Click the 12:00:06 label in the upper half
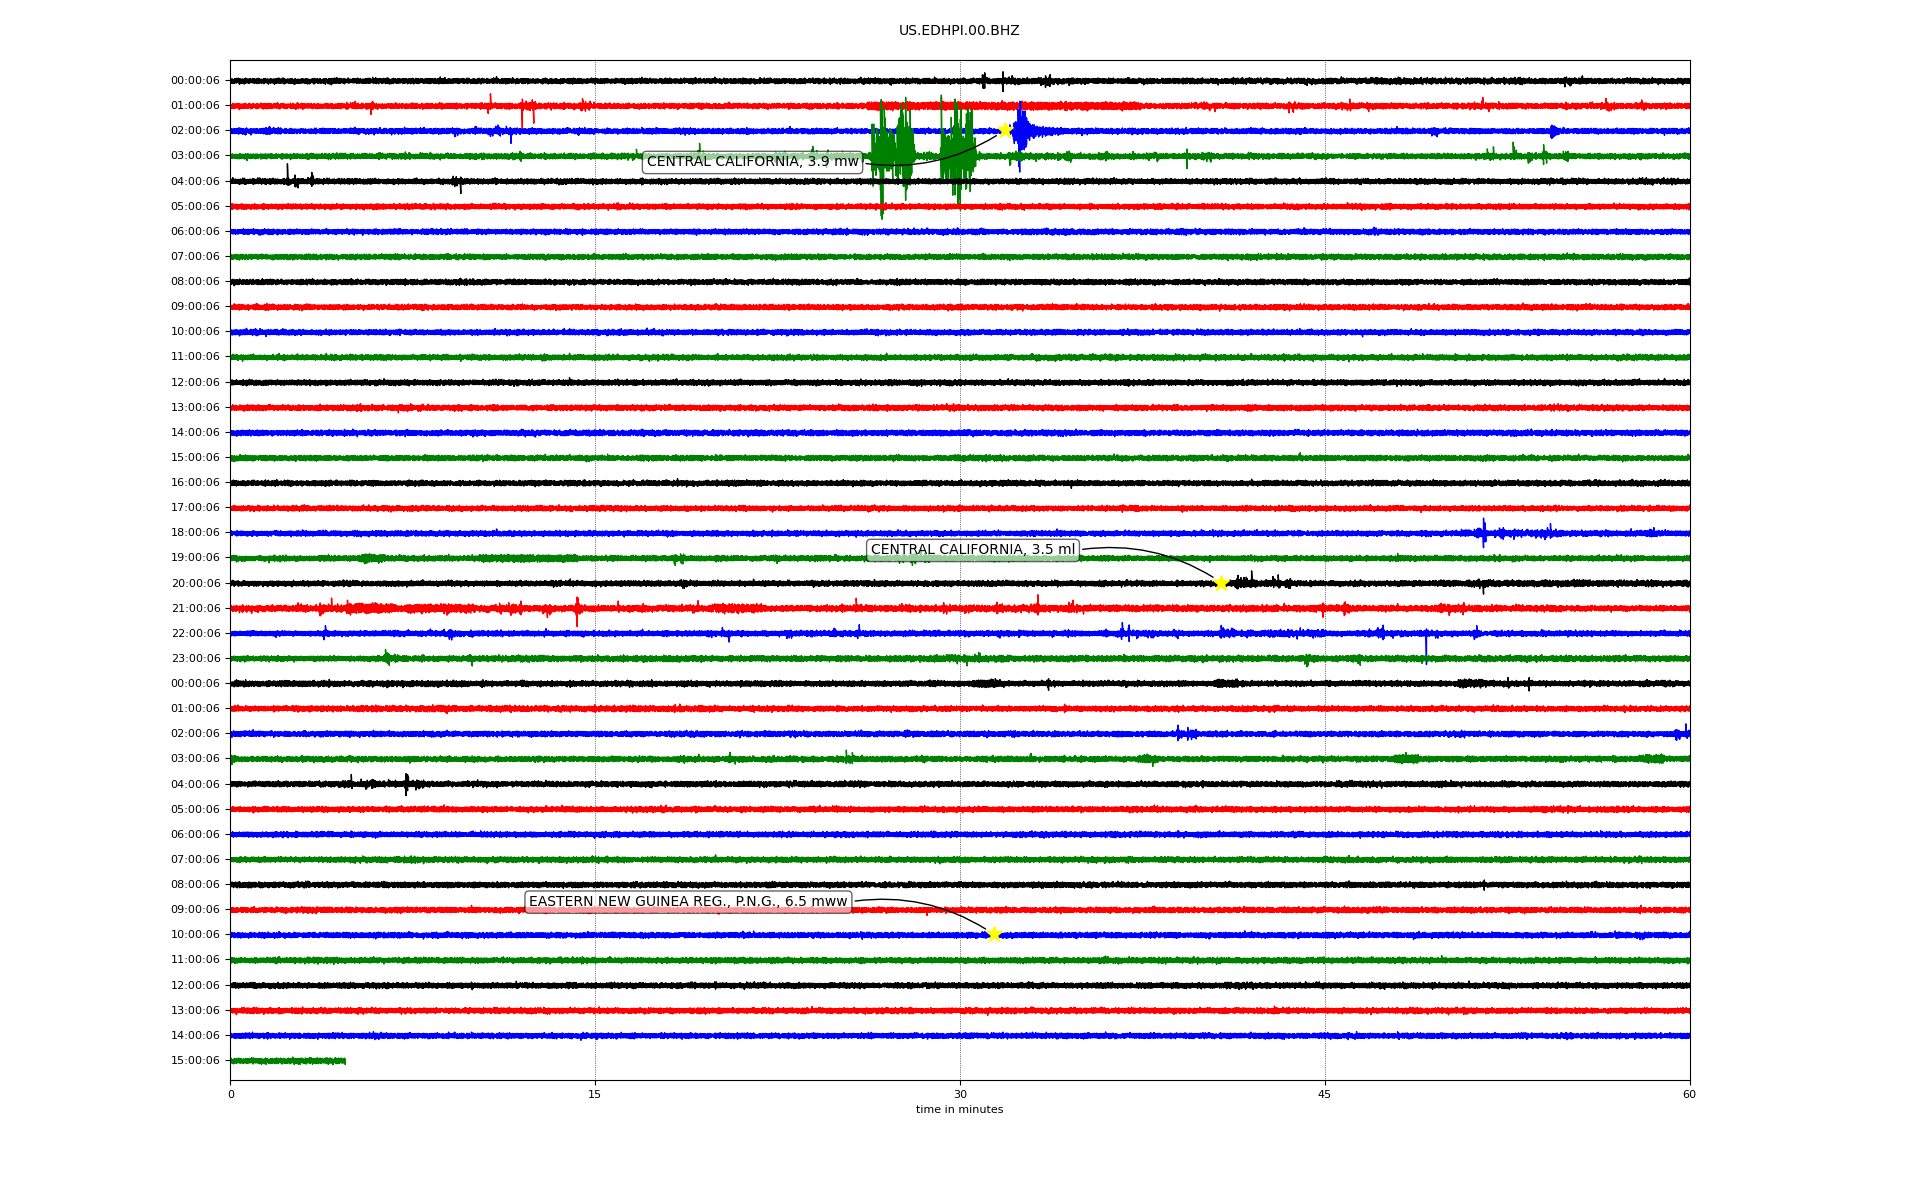The image size is (1920, 1200). point(195,382)
